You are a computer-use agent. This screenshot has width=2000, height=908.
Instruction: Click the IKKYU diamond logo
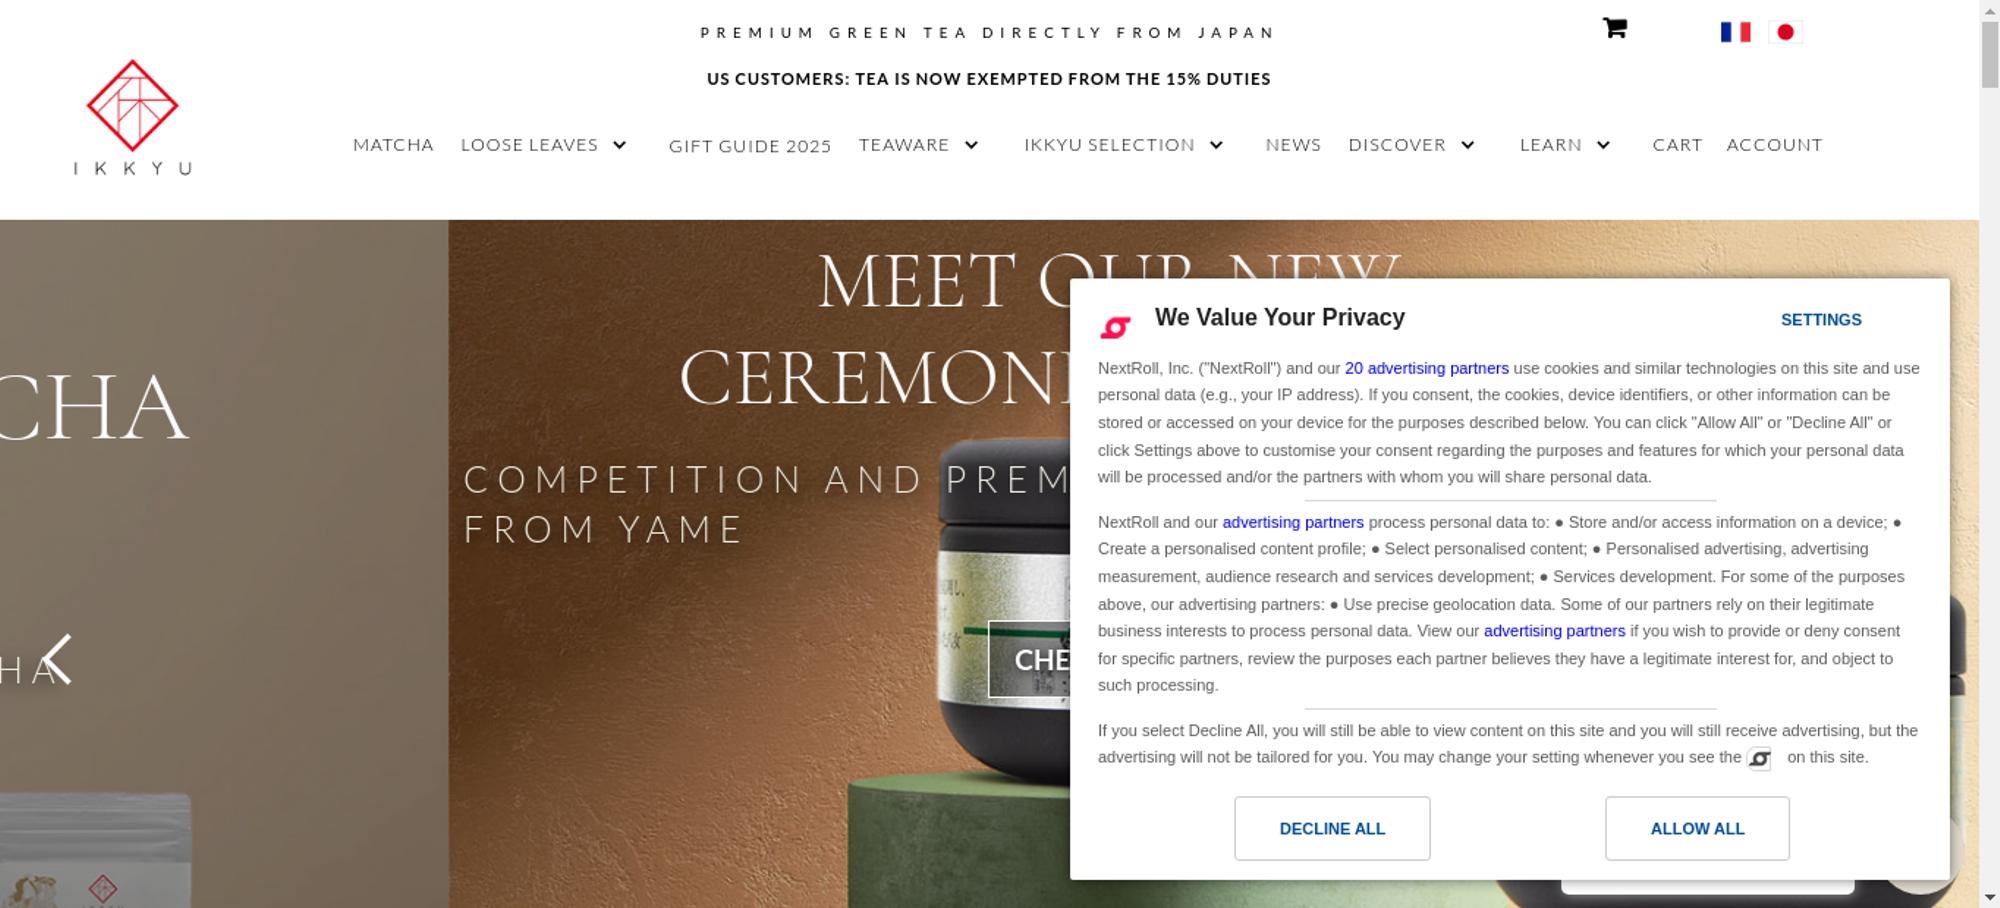click(132, 106)
